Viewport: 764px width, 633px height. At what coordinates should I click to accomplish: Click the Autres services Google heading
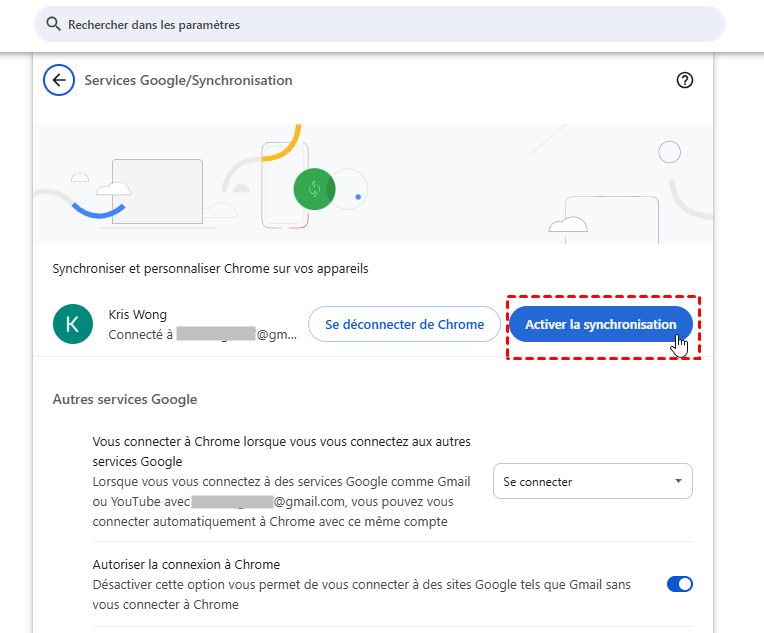coord(124,399)
